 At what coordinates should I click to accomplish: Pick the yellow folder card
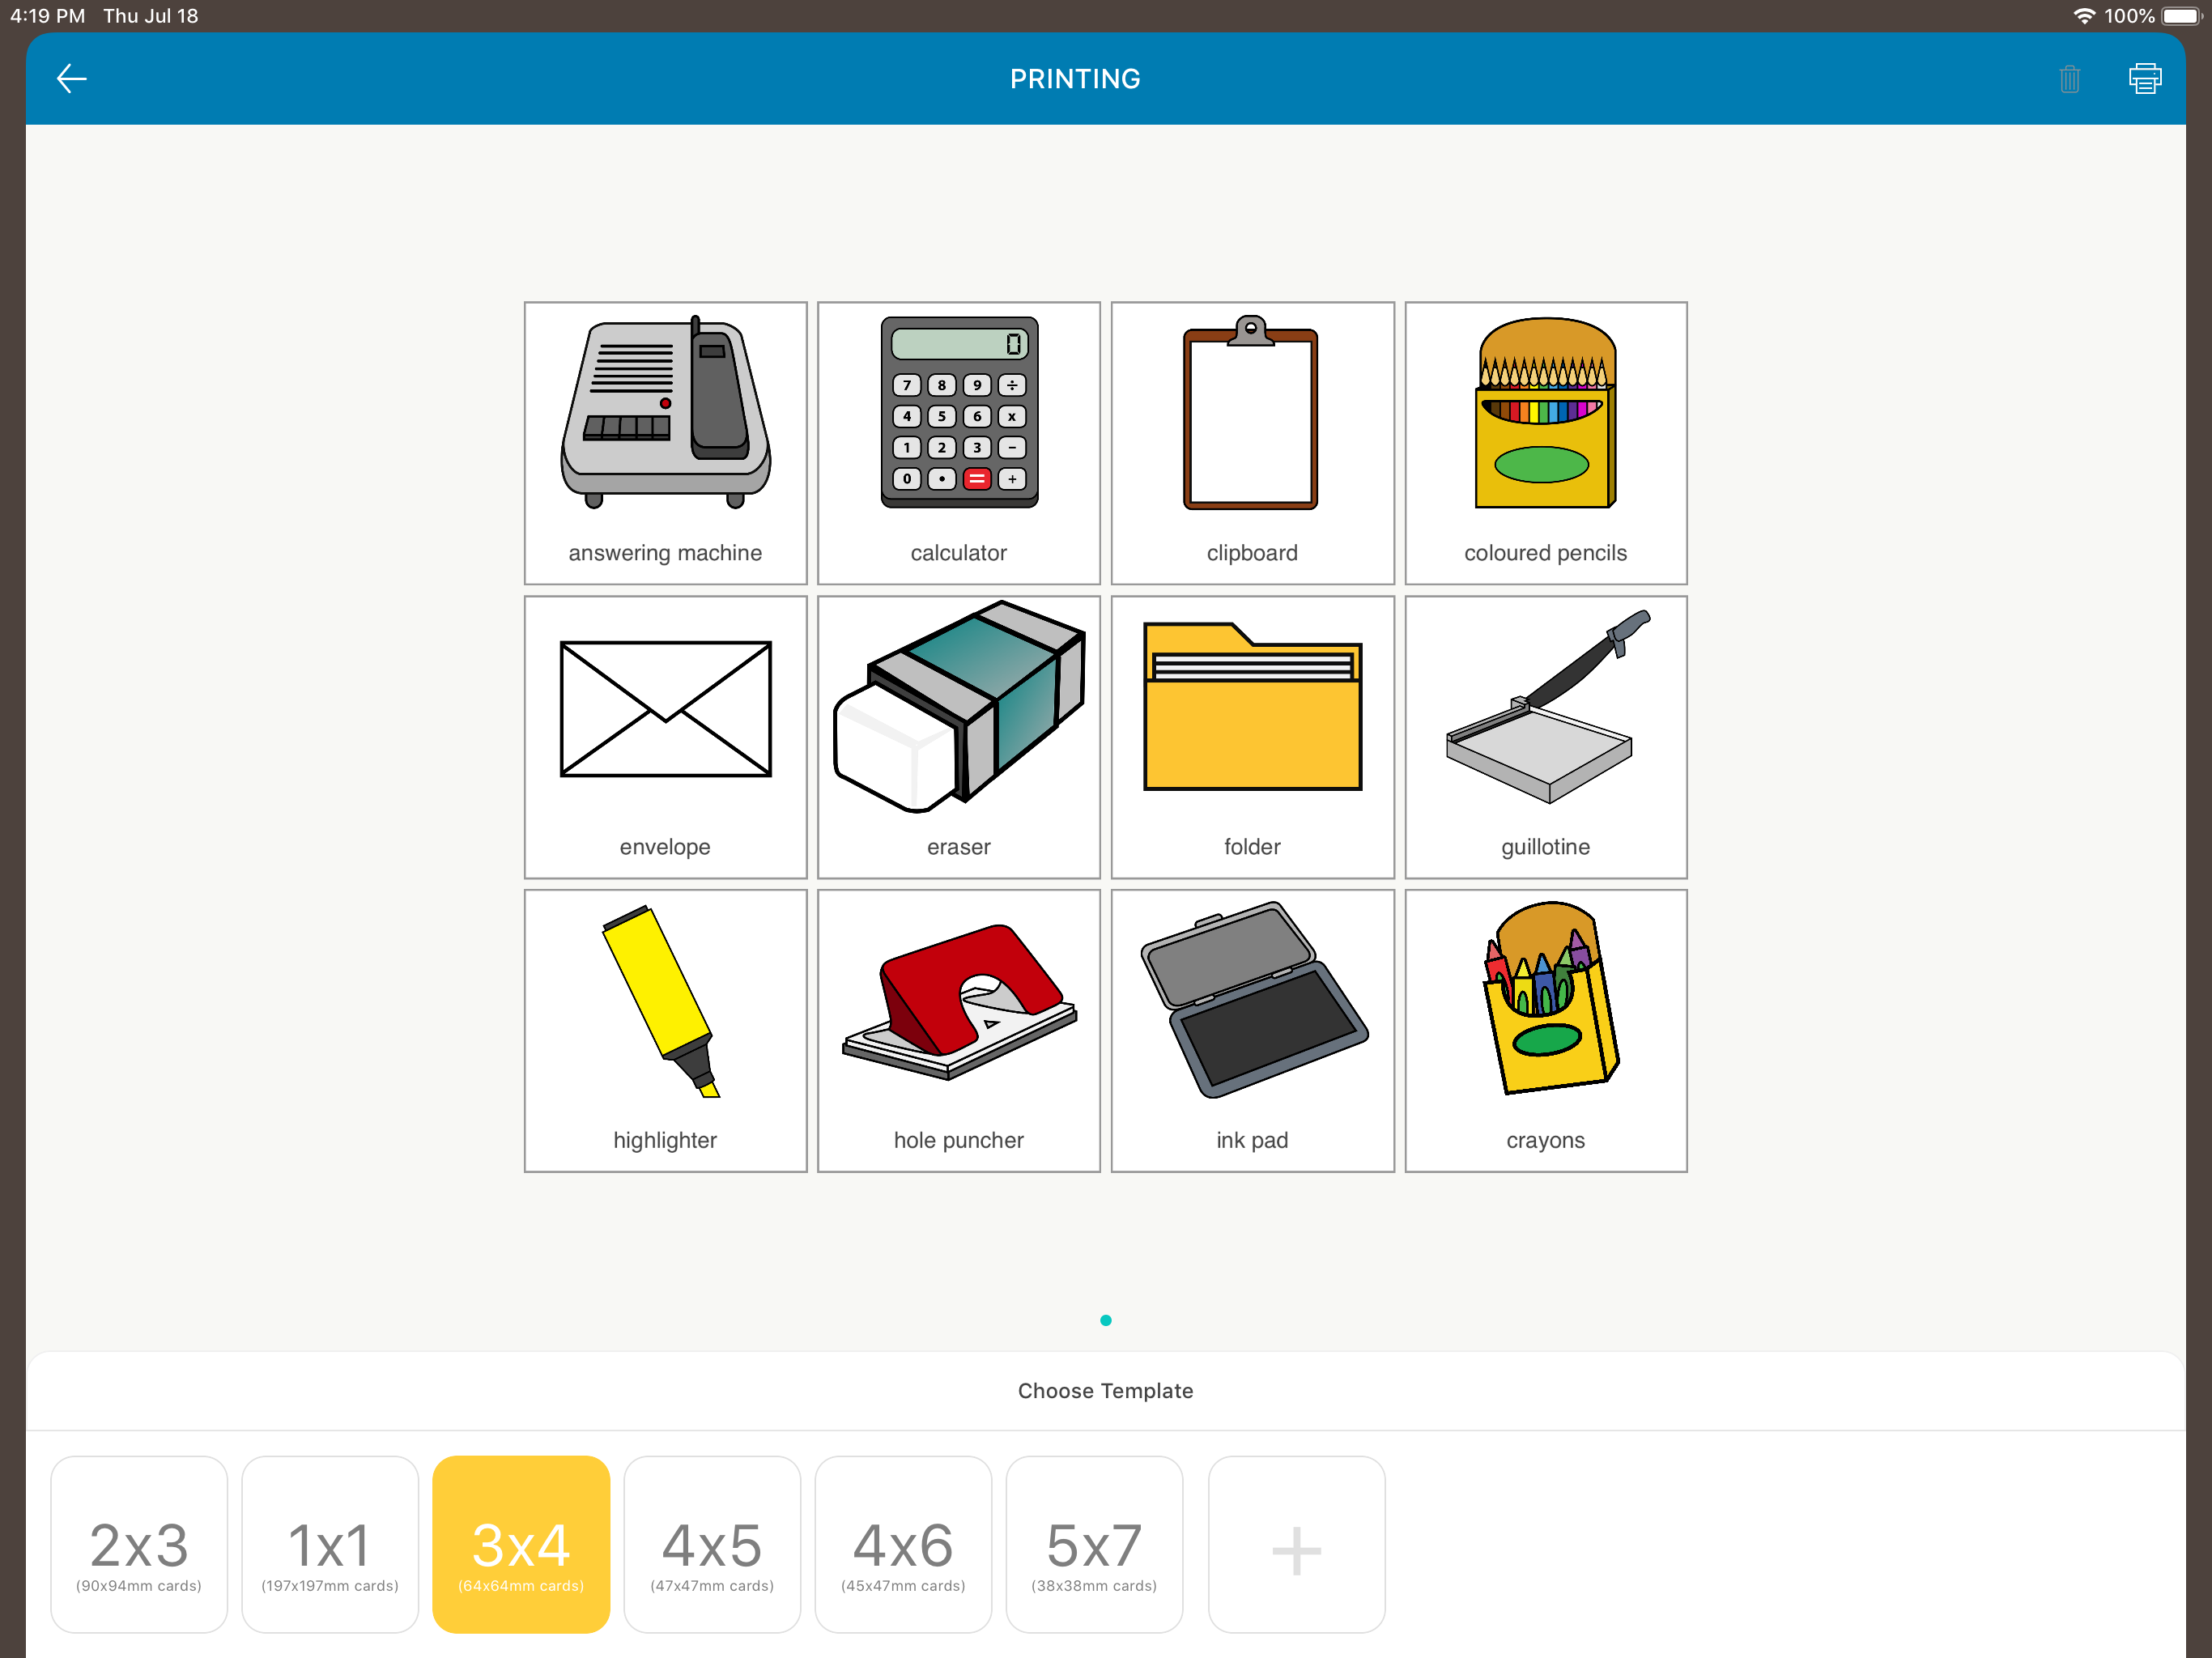coord(1252,736)
